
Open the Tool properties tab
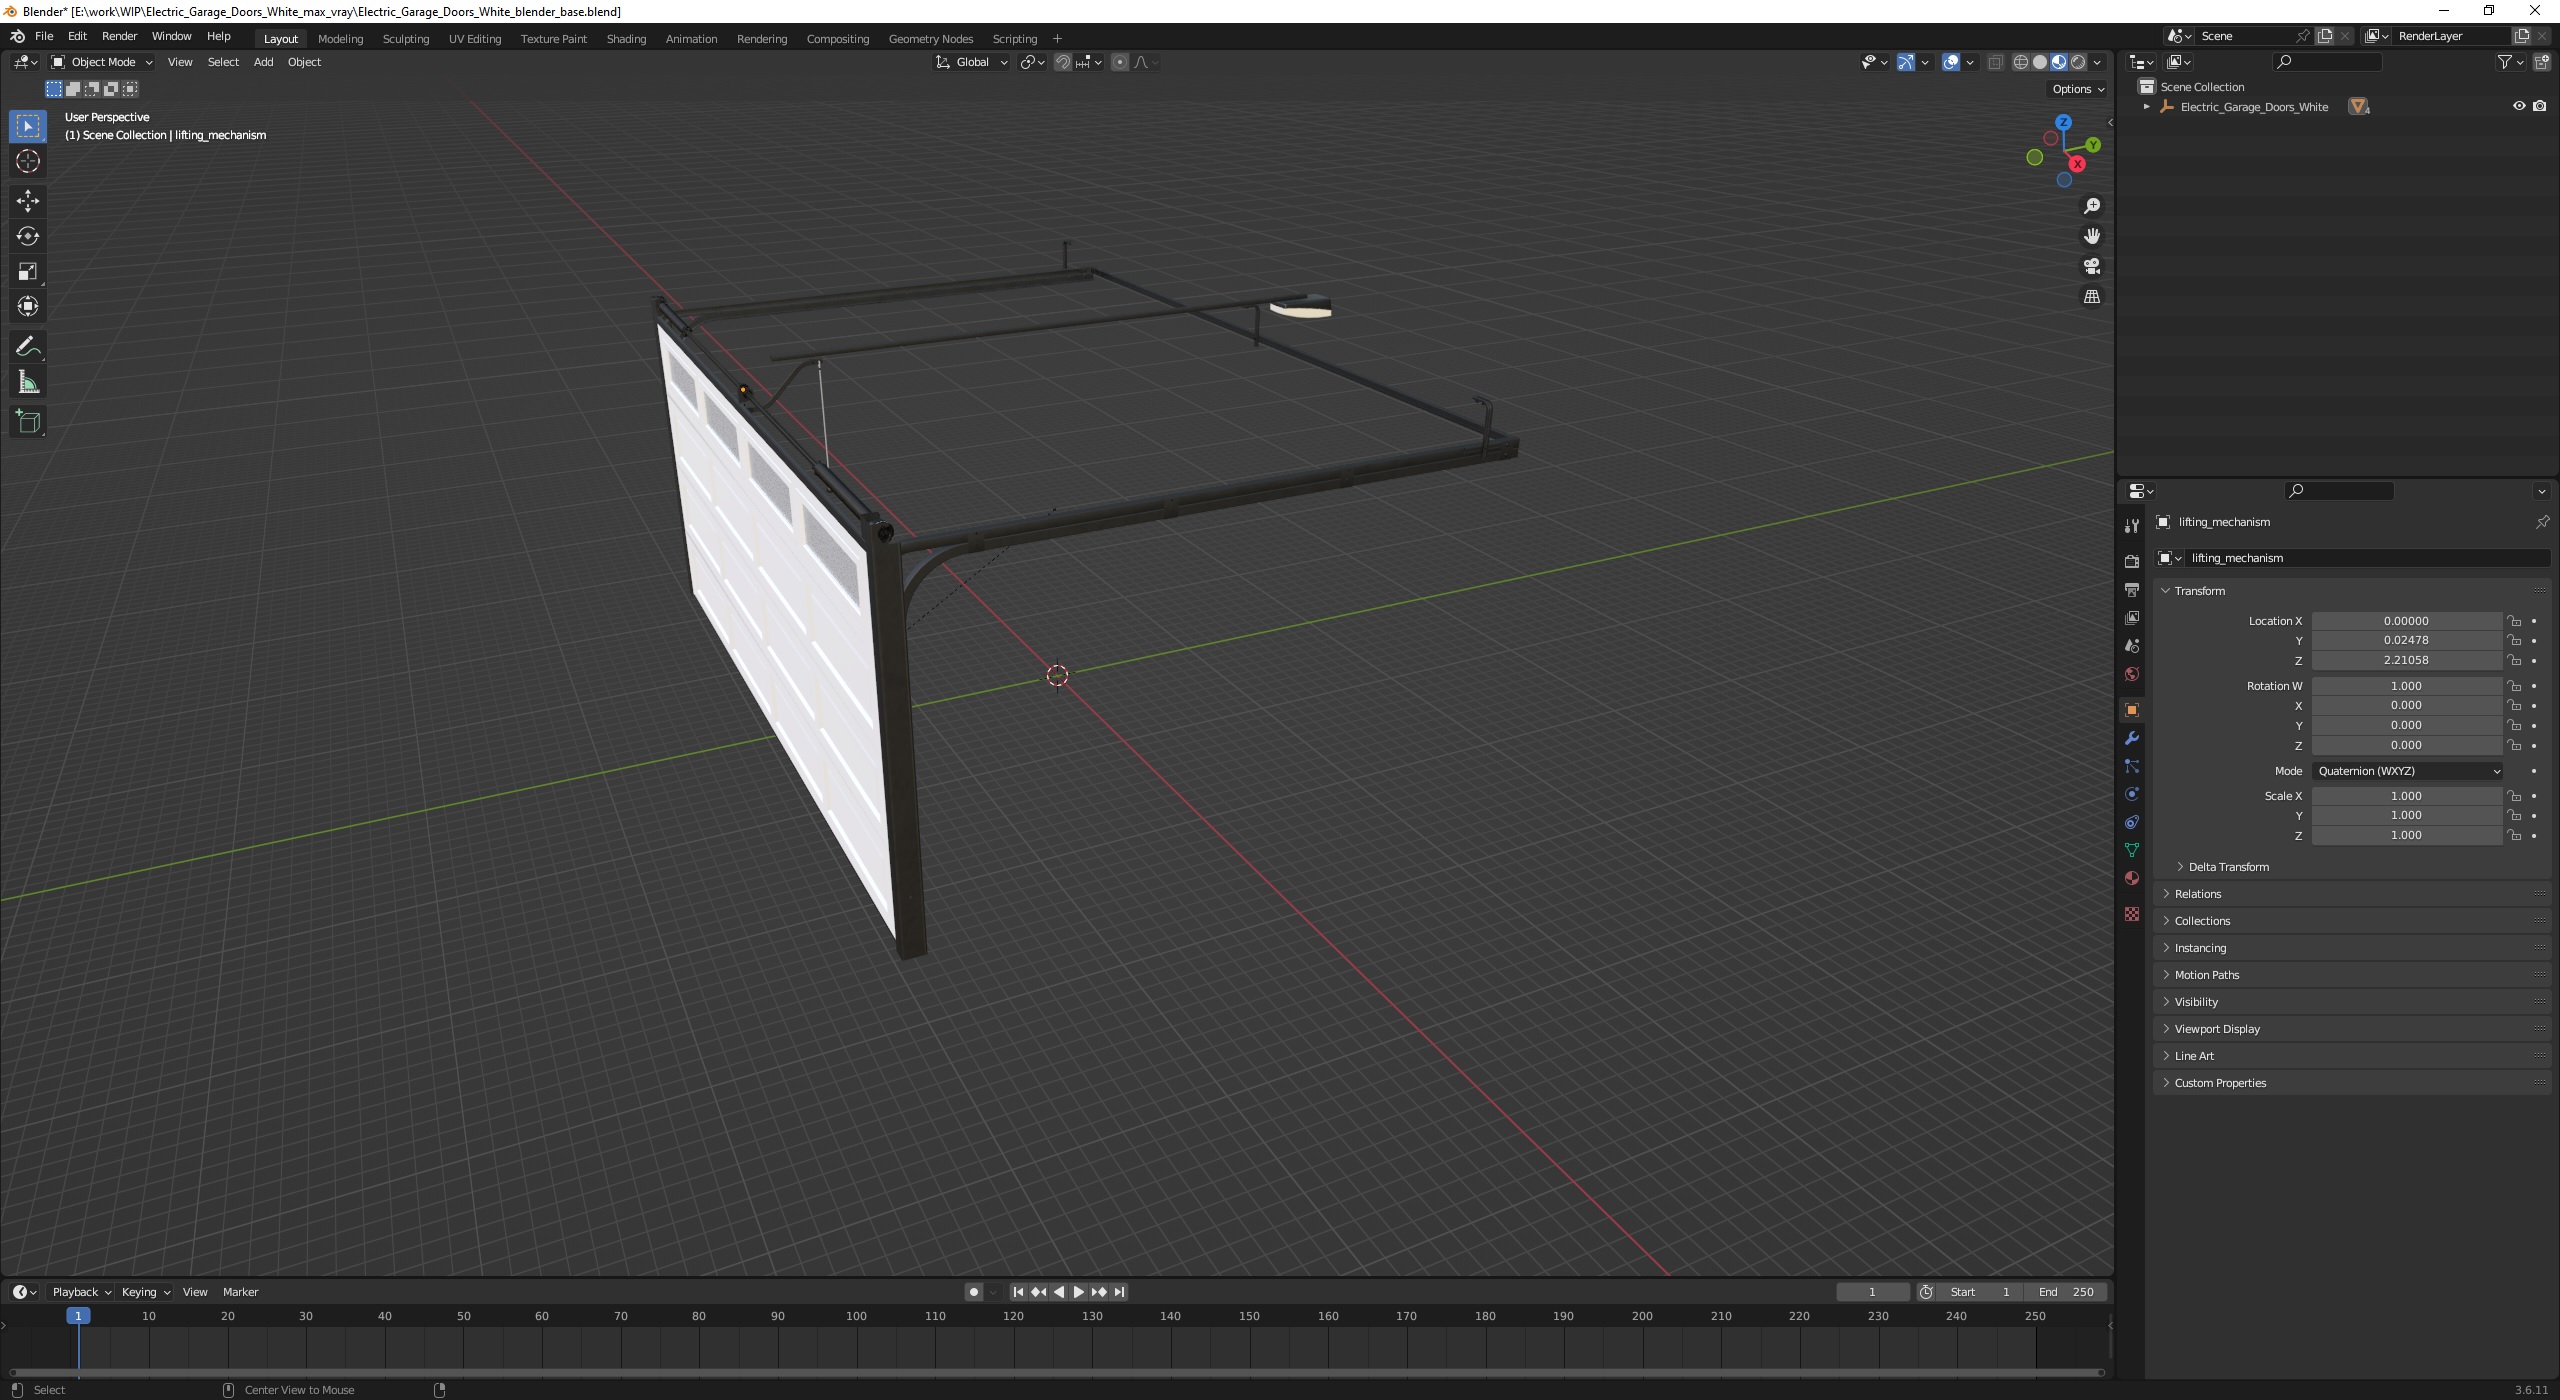click(x=2132, y=526)
